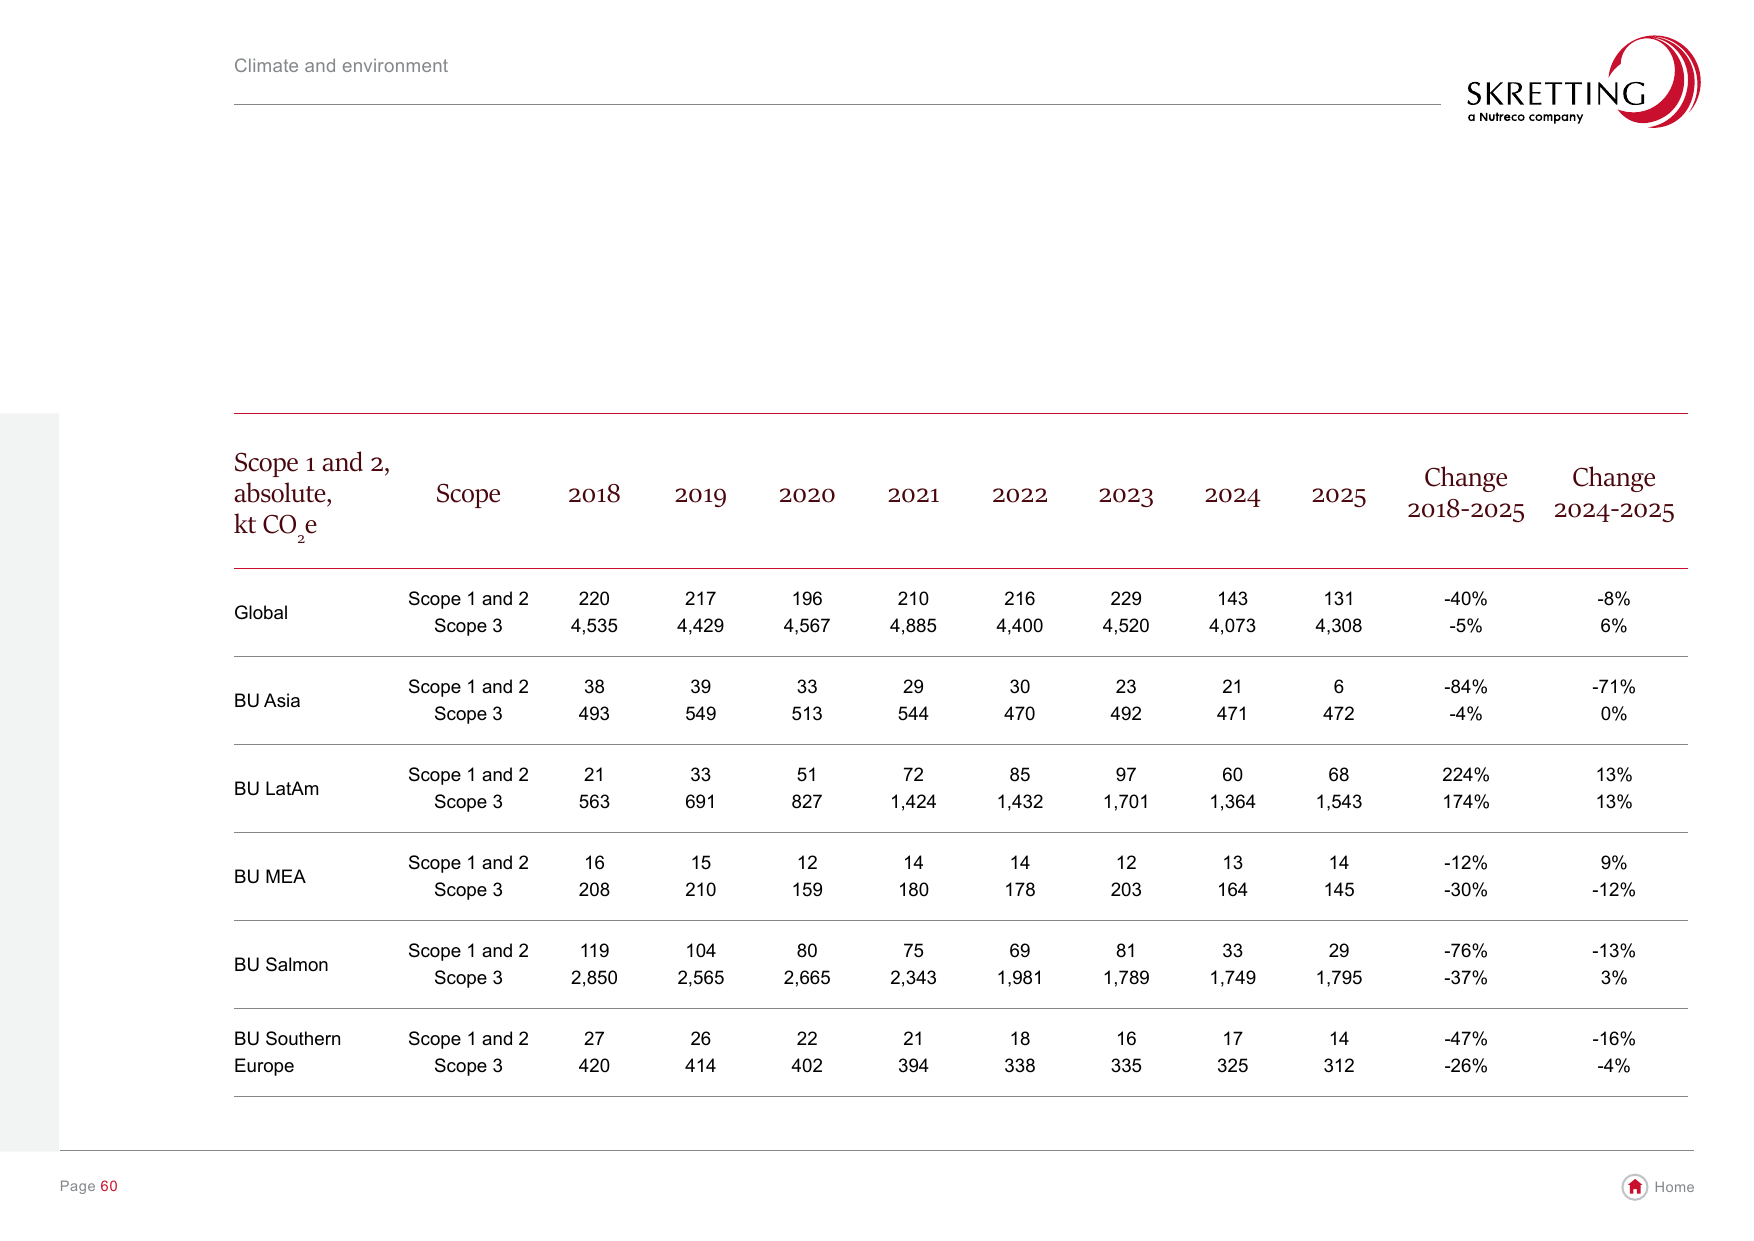
Task: Click the Global 2025 value 4,308
Action: point(1339,626)
